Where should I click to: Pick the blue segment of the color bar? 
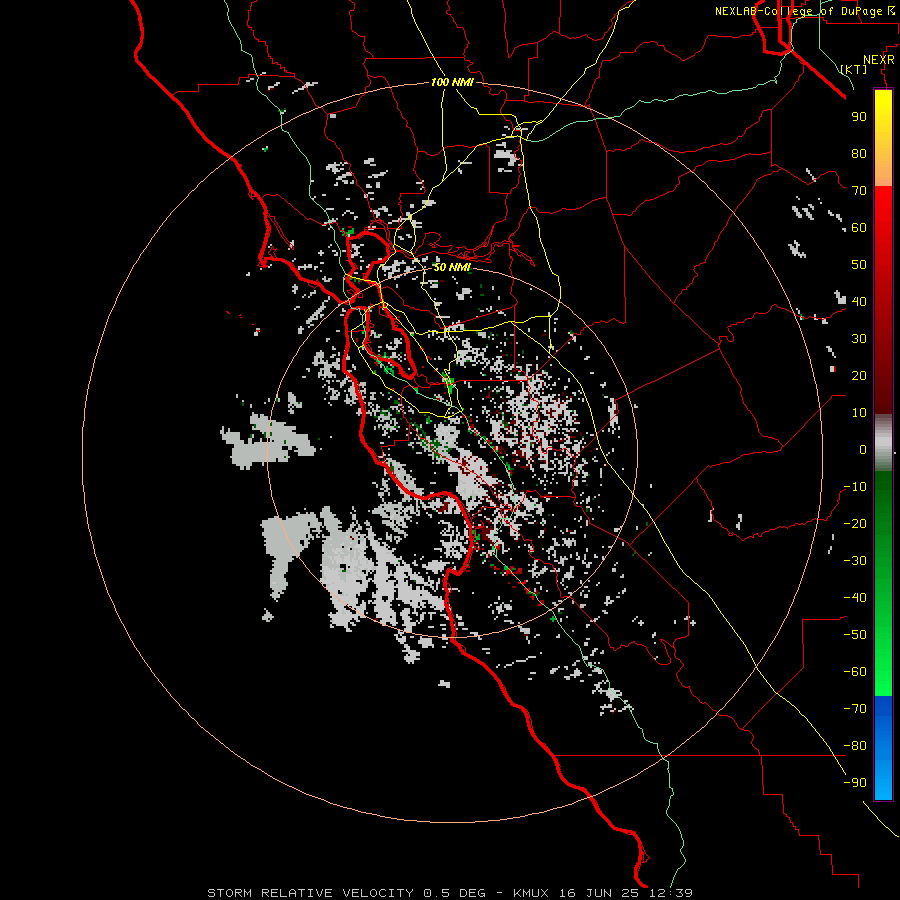click(883, 747)
